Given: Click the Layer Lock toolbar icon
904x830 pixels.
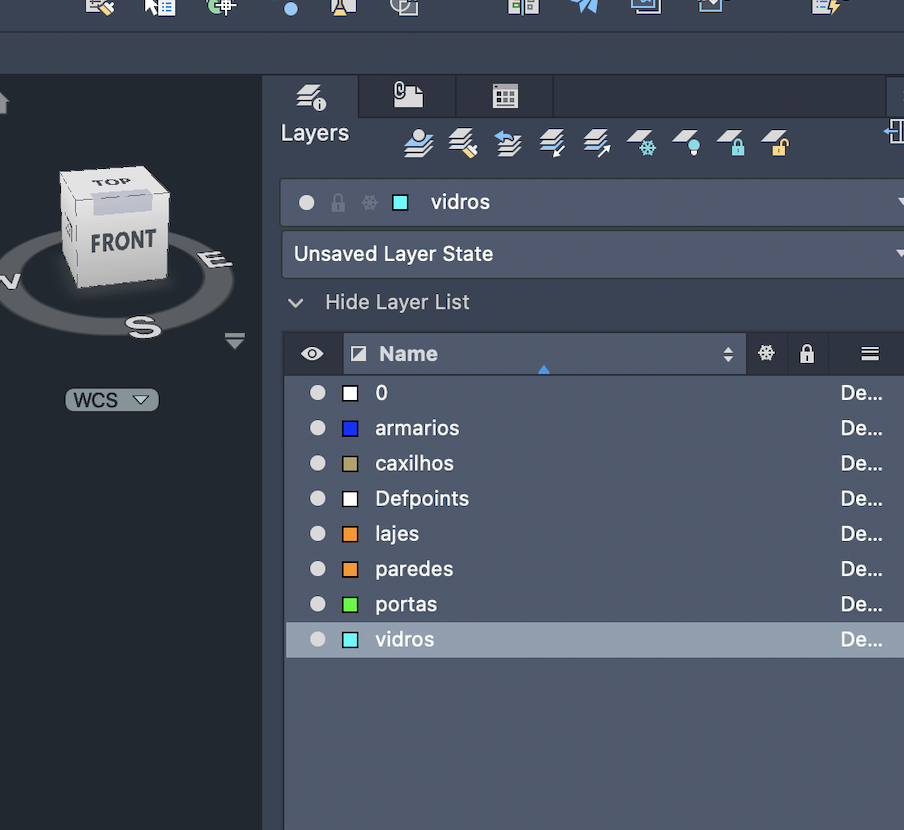Looking at the screenshot, I should pos(731,143).
